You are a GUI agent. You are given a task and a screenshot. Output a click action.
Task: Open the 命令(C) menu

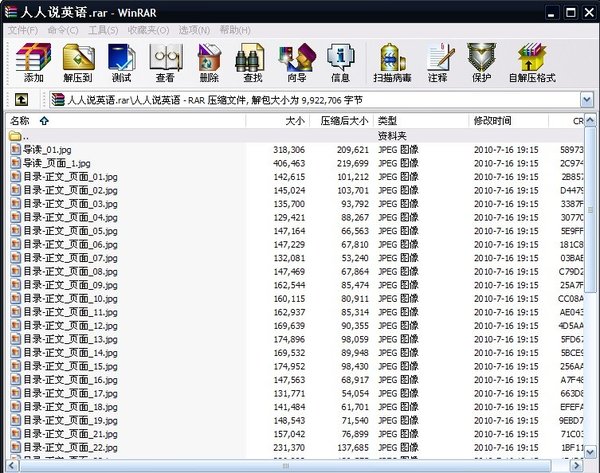pos(63,30)
